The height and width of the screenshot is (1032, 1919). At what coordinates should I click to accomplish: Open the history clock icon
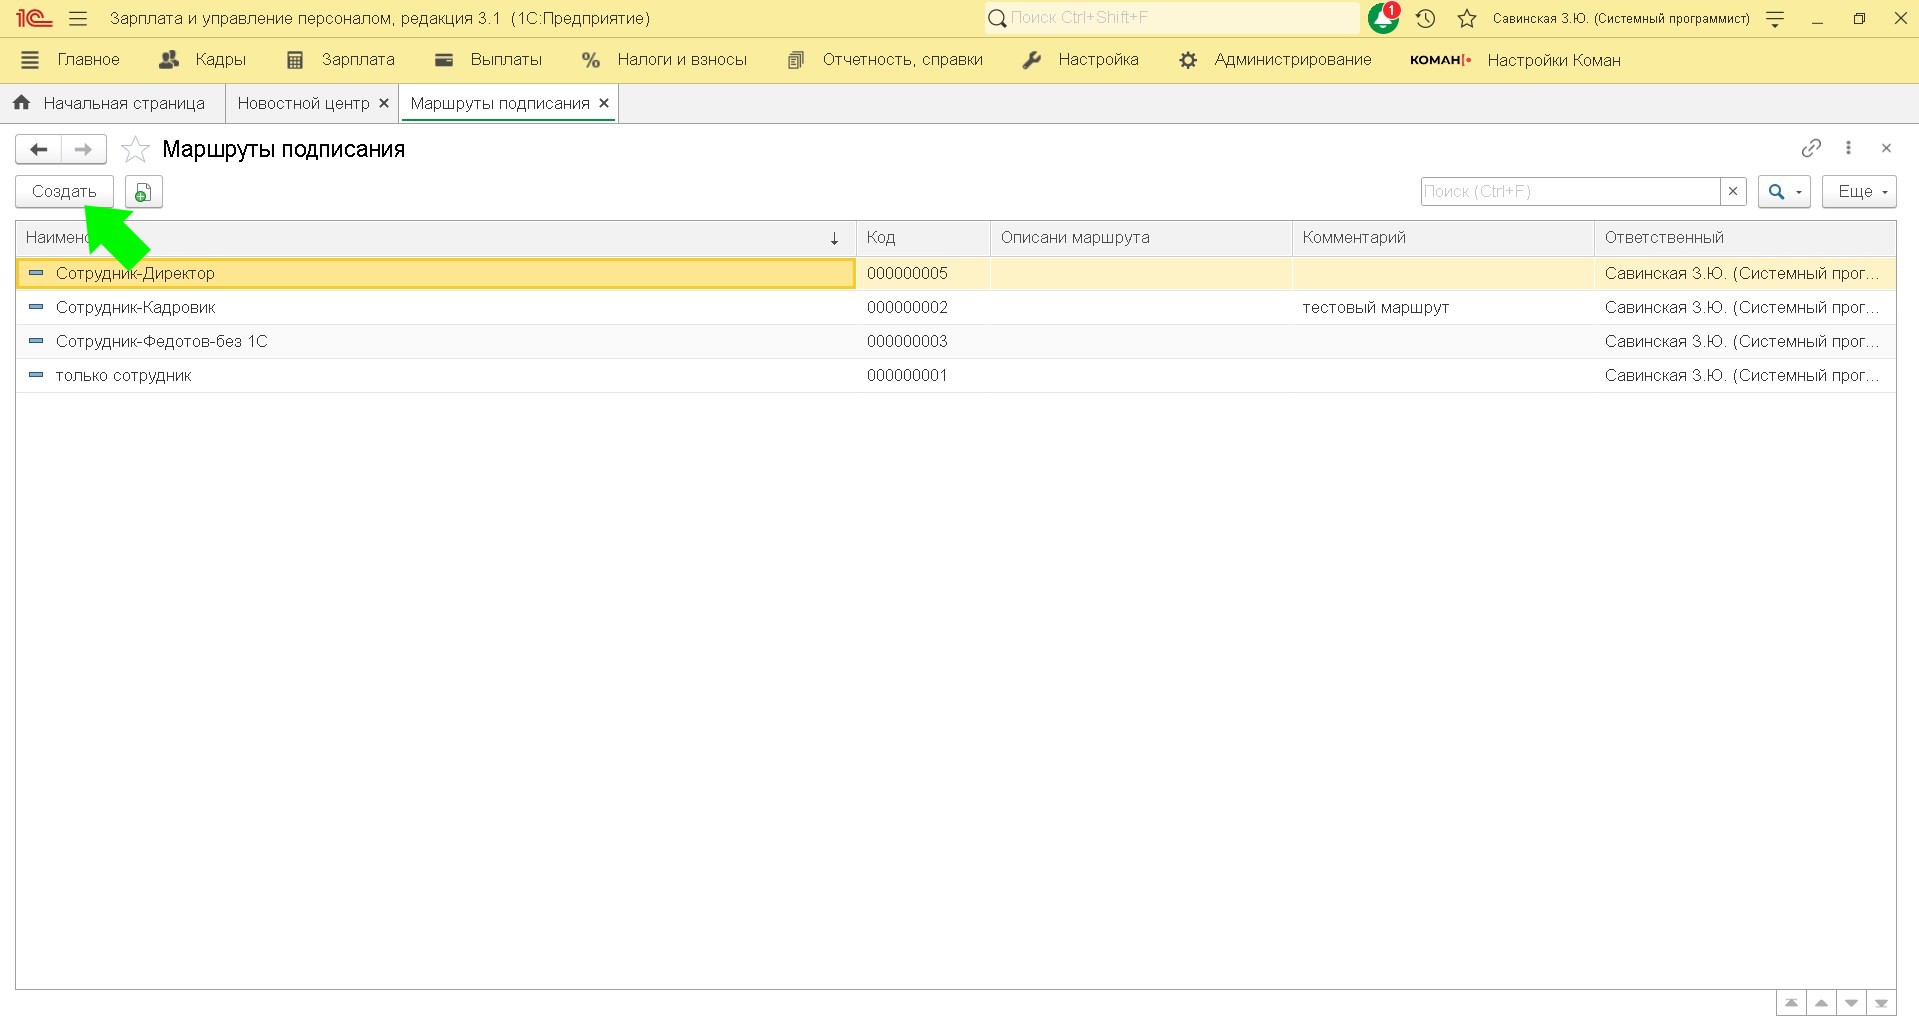(x=1426, y=18)
